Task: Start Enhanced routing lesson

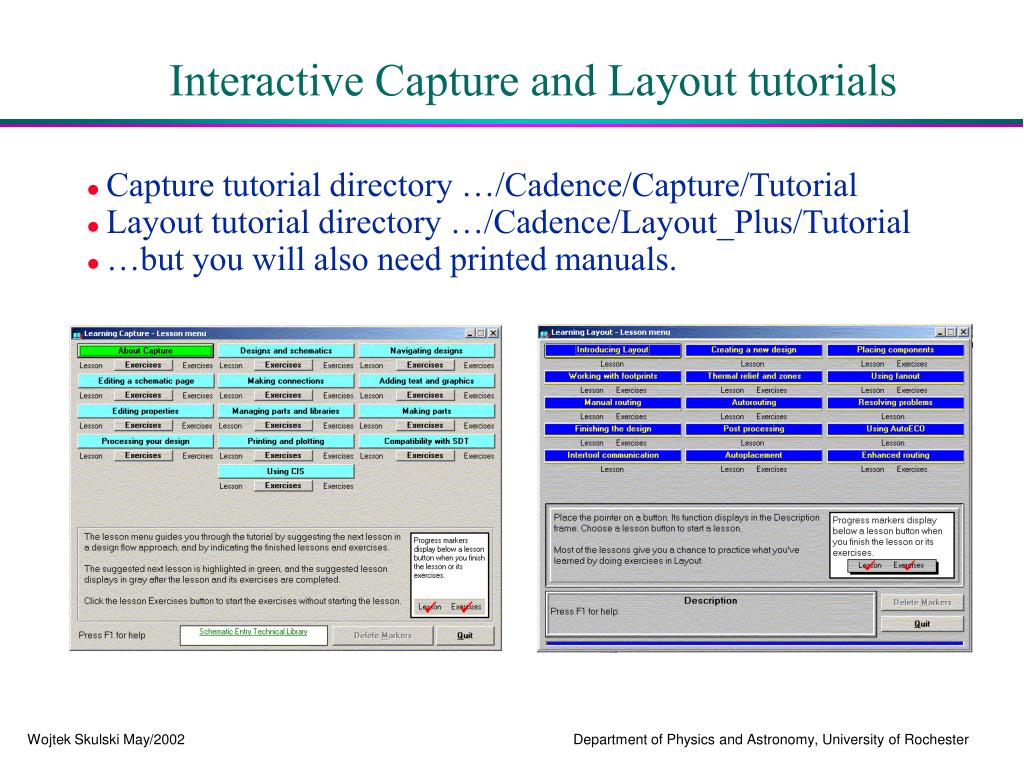Action: tap(895, 455)
